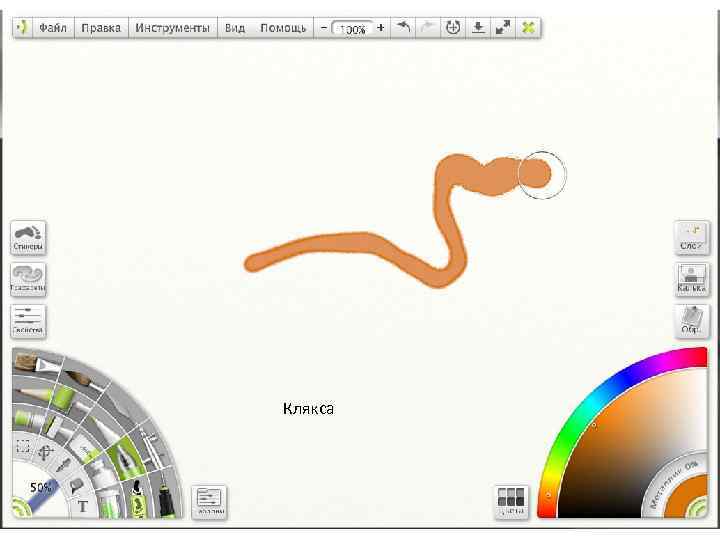Select the highlighted green ink pen tool
The width and height of the screenshot is (720, 540).
(x=125, y=456)
